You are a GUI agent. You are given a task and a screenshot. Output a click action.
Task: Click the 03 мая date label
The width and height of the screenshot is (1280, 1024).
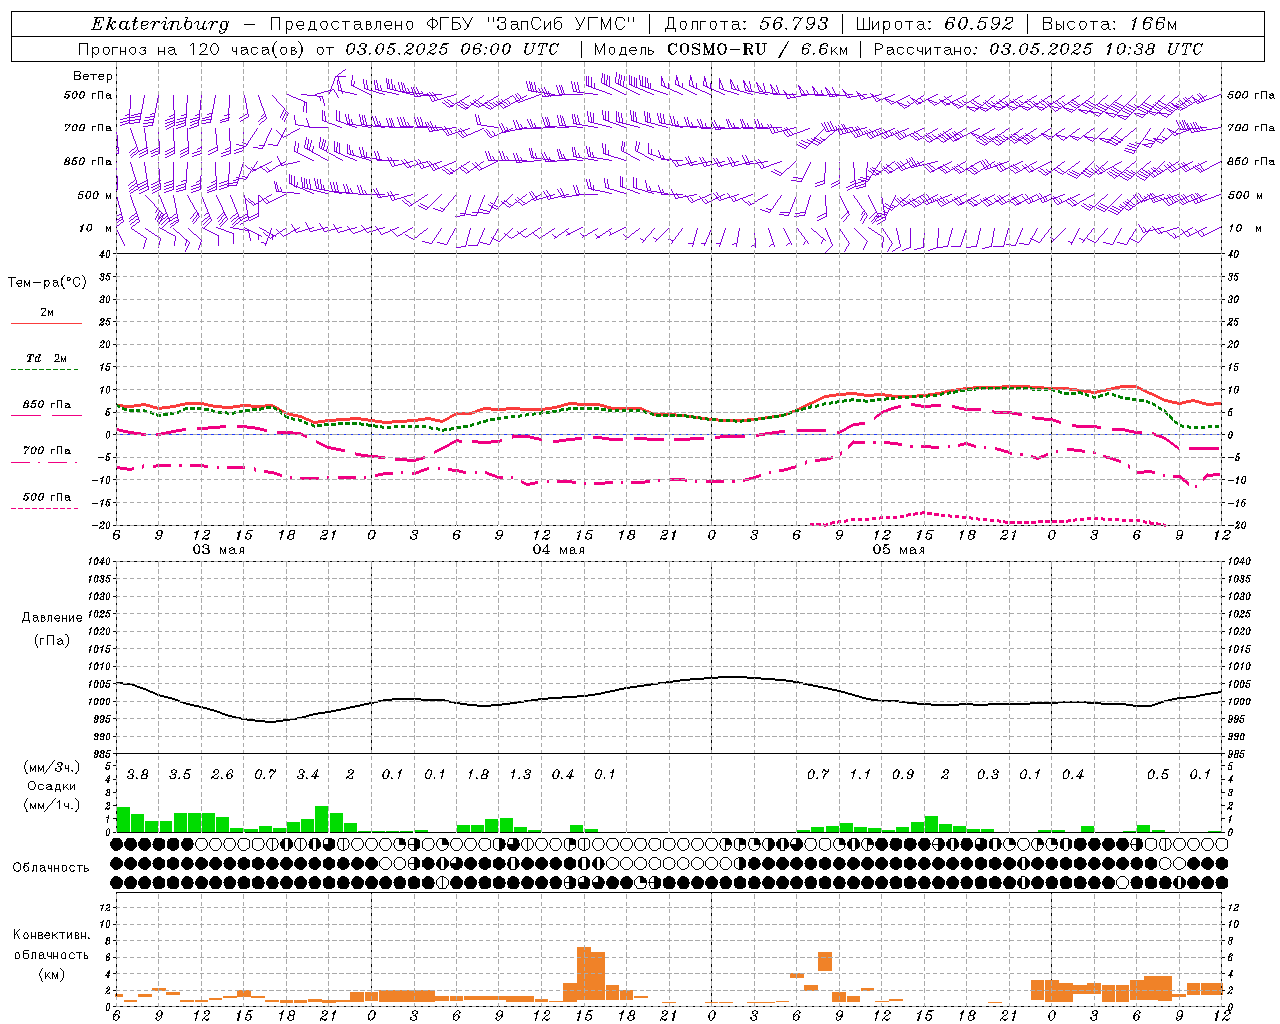[x=219, y=549]
